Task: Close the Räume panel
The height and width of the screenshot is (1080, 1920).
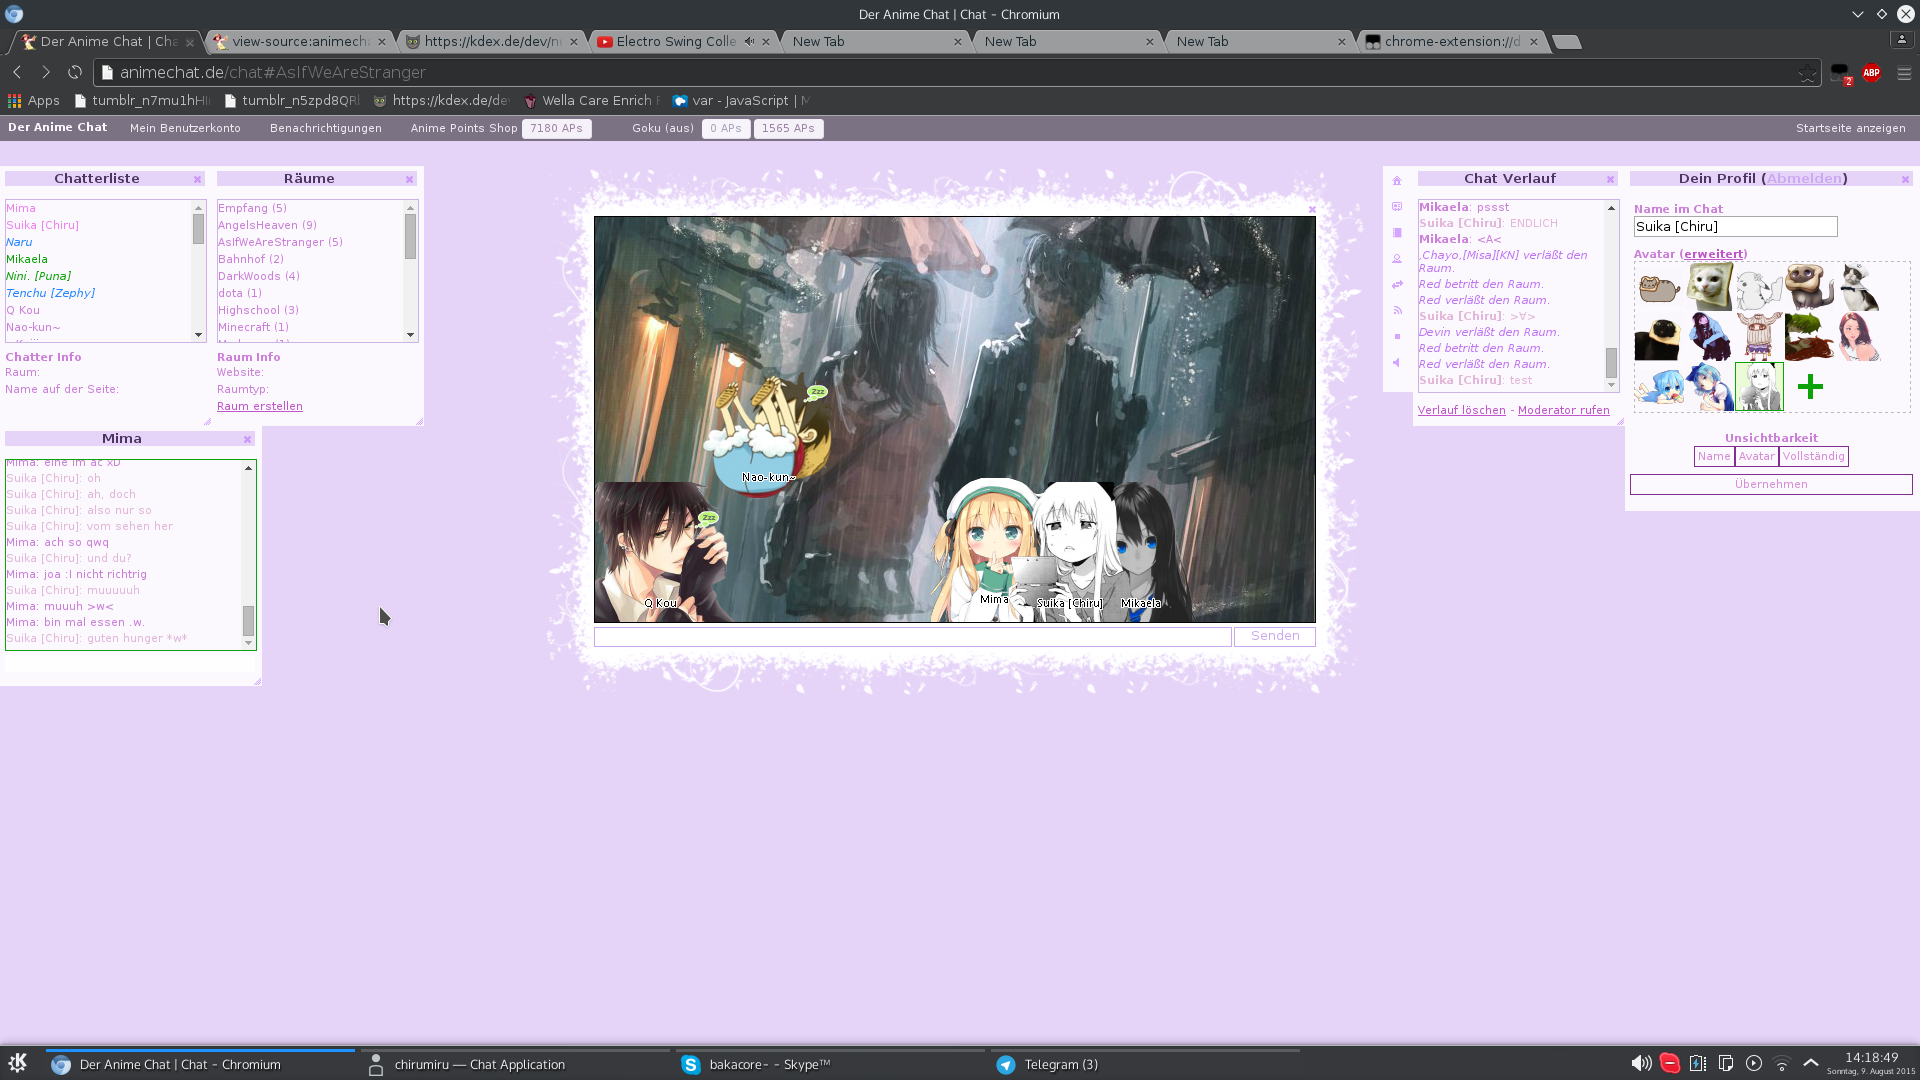Action: pos(409,180)
